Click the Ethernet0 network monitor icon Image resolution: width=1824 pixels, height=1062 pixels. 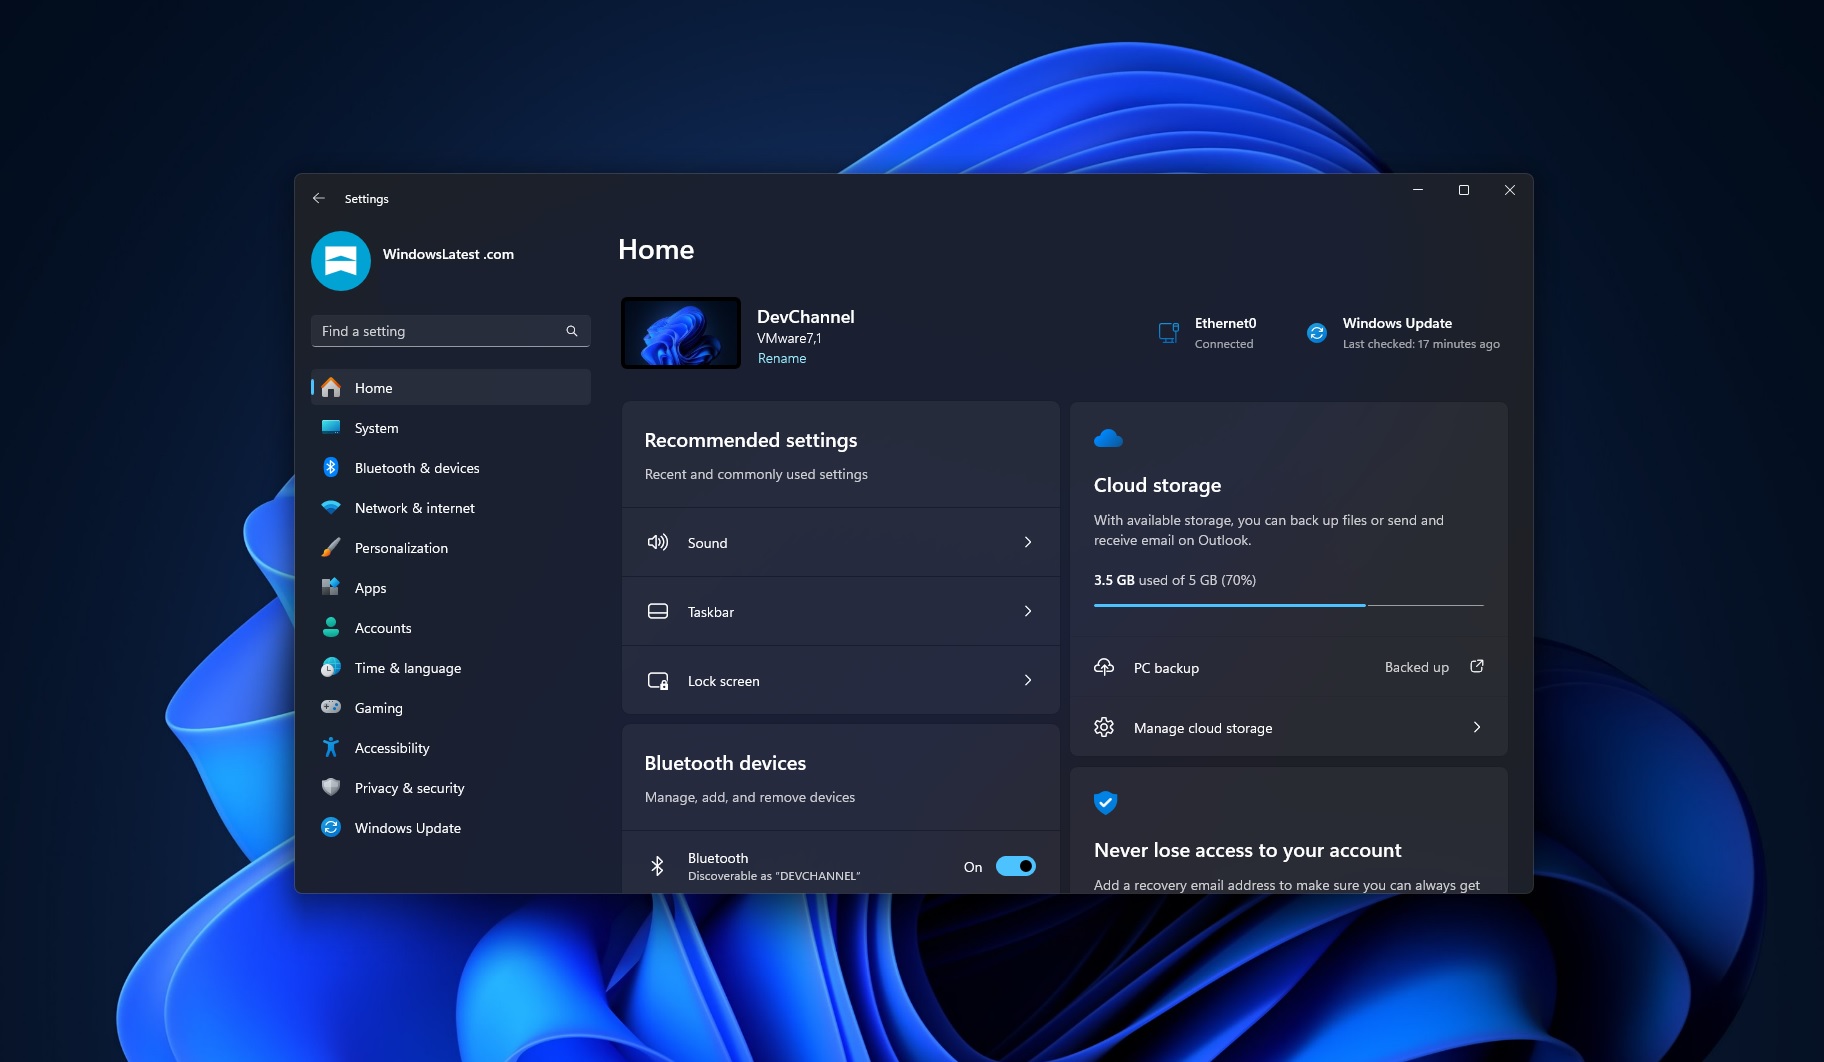coord(1169,333)
